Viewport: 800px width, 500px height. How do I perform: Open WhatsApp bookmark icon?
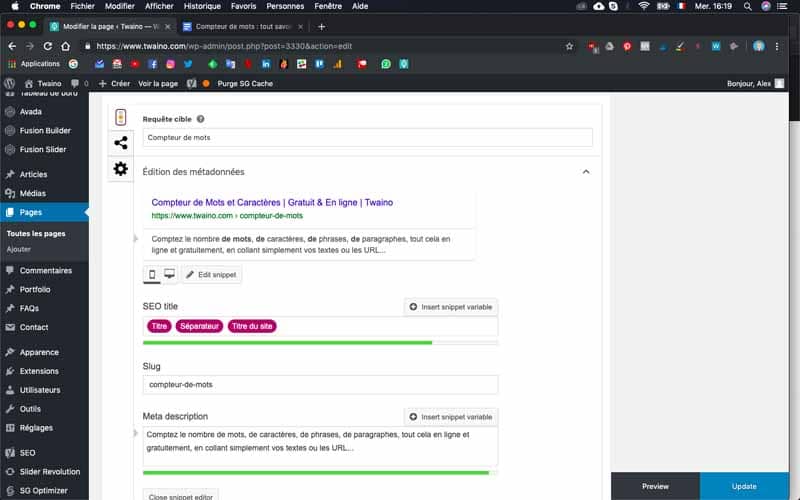[386, 64]
